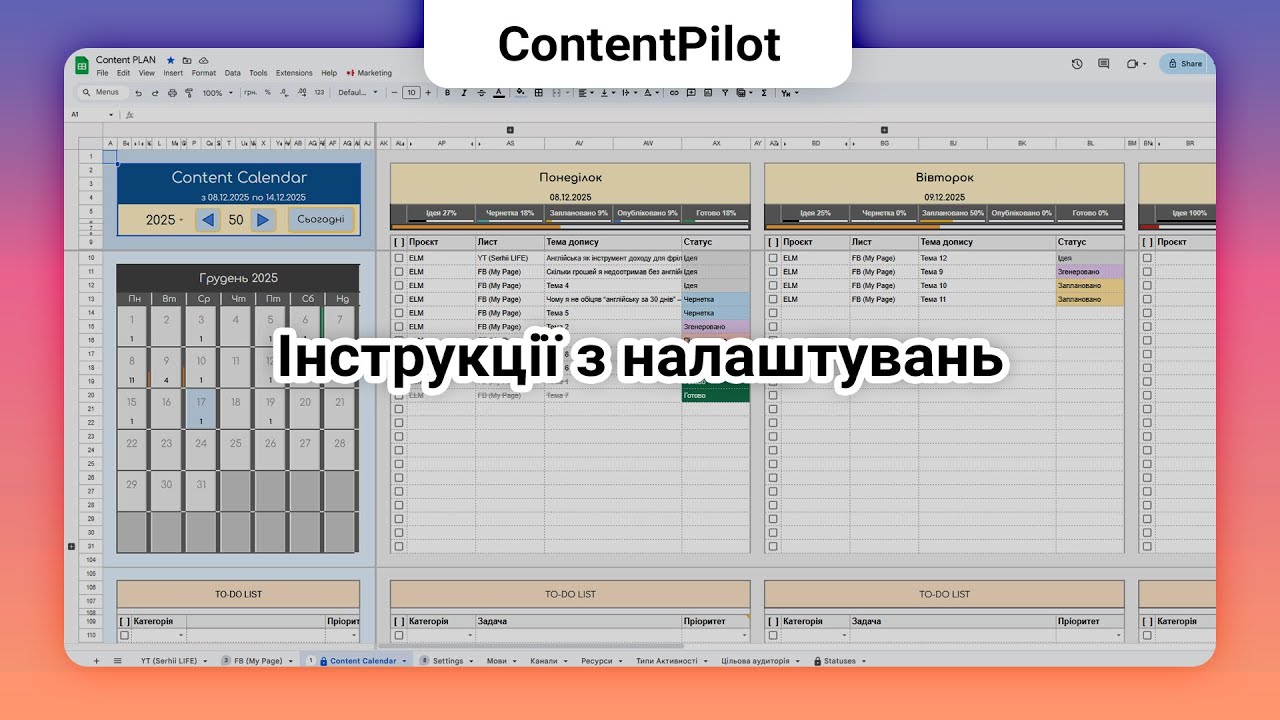Open the Monday TO-DO Категорія dropdown

click(468, 635)
